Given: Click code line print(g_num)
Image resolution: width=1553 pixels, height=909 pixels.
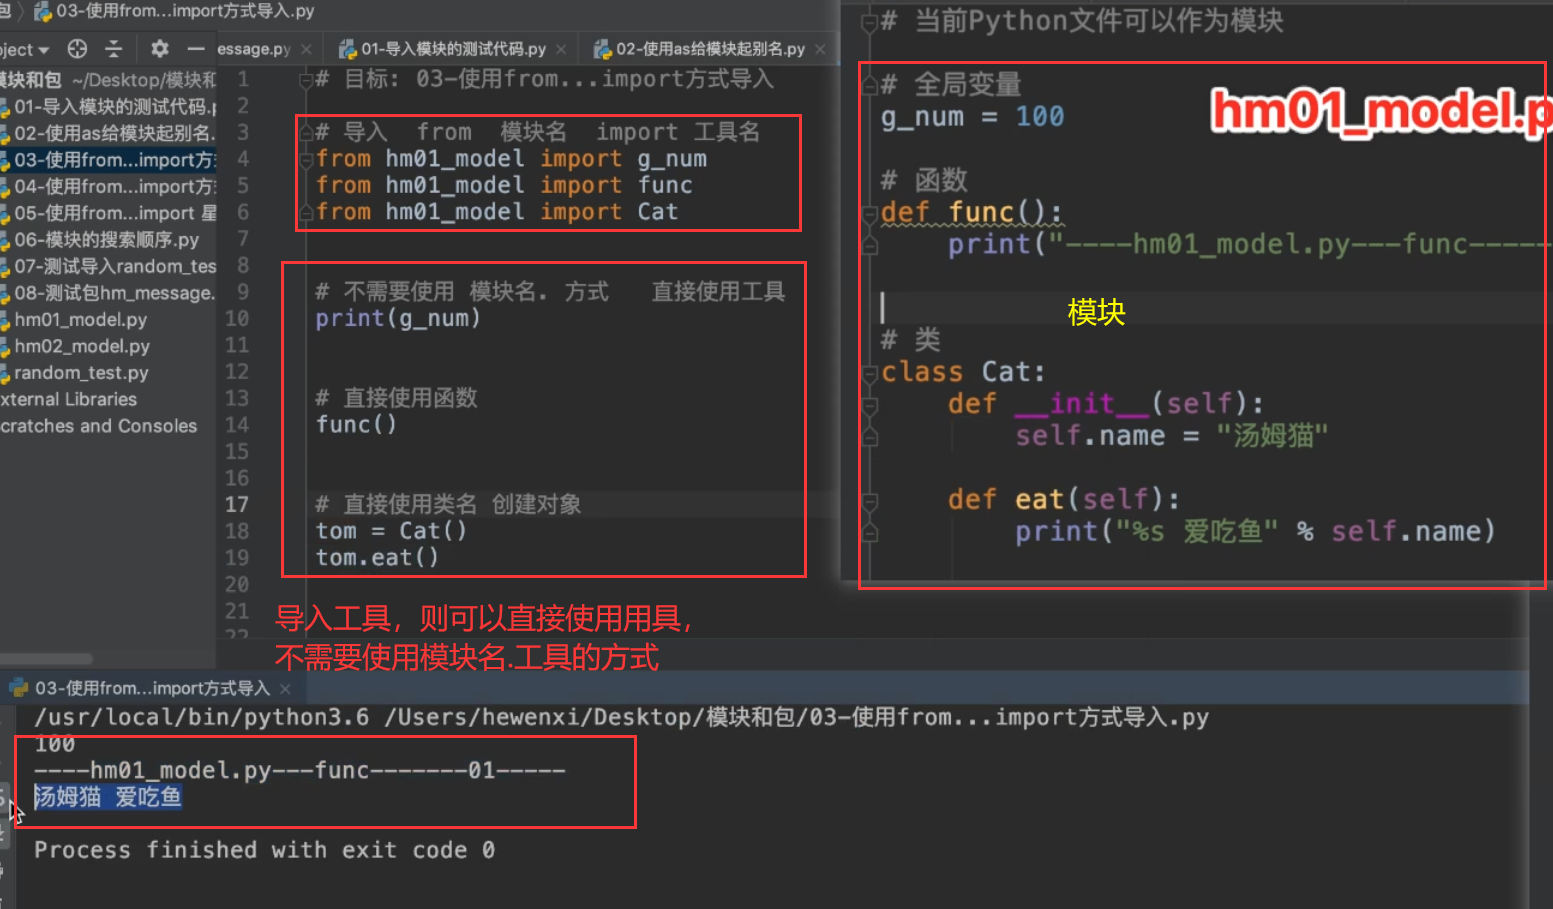Looking at the screenshot, I should [398, 319].
